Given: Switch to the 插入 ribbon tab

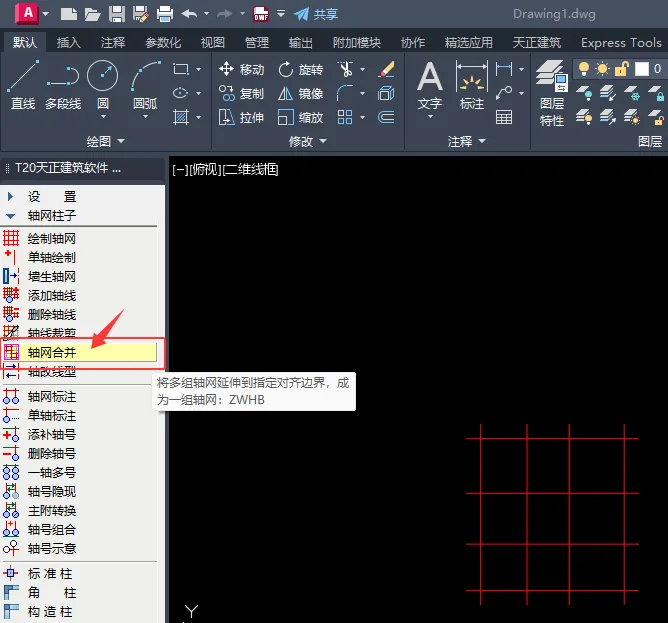Looking at the screenshot, I should [x=68, y=43].
